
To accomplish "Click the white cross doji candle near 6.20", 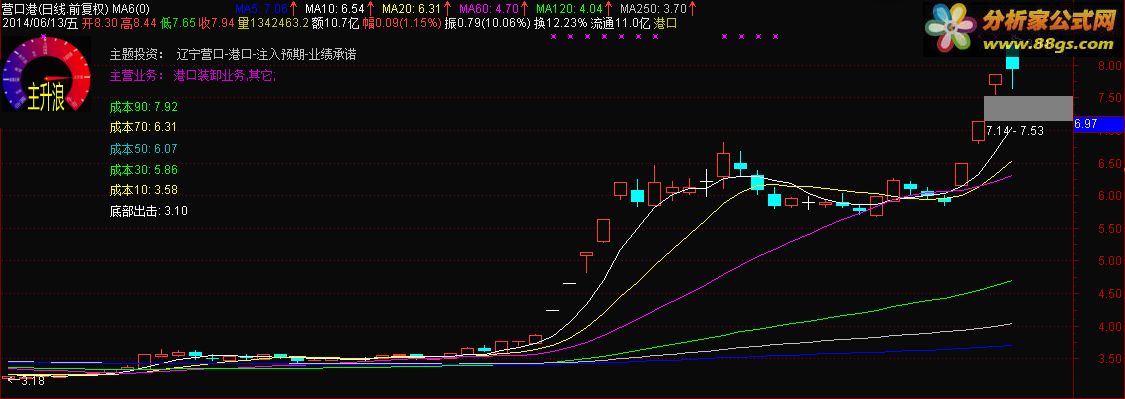I will point(707,182).
